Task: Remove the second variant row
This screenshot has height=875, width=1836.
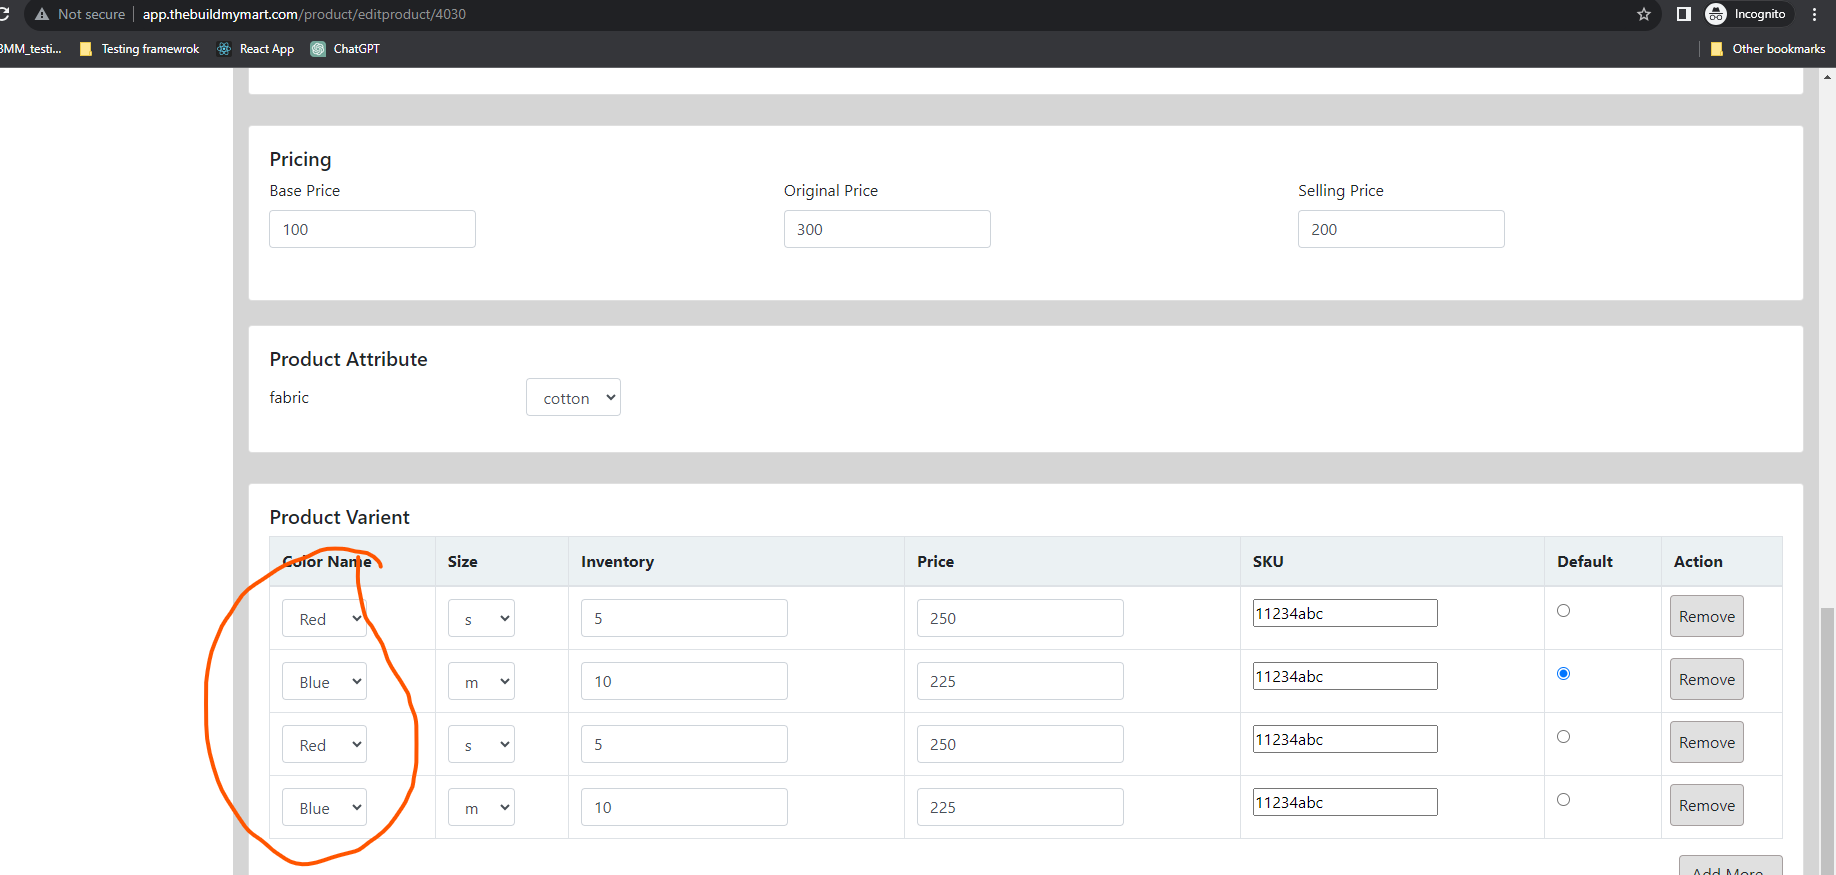Action: click(1706, 679)
